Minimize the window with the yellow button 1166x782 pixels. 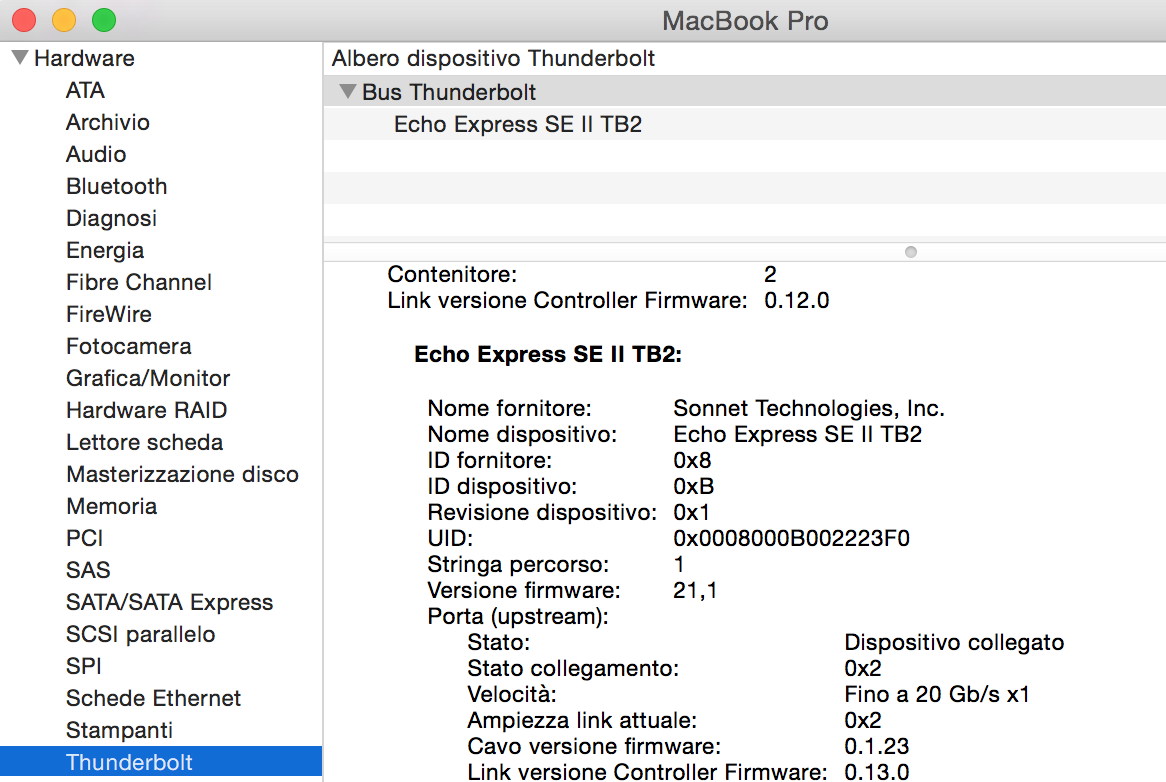(64, 20)
